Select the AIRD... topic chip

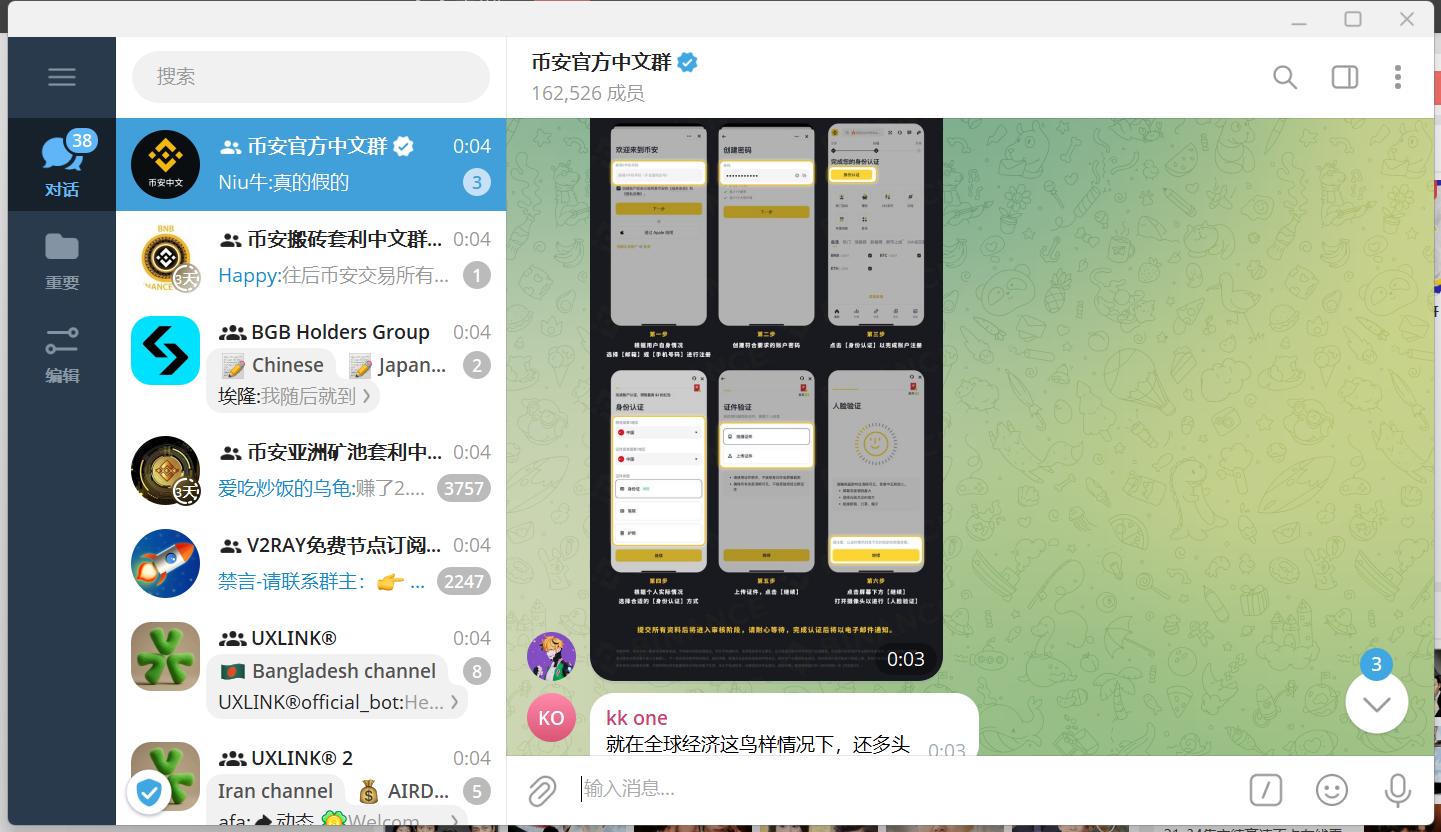point(402,791)
